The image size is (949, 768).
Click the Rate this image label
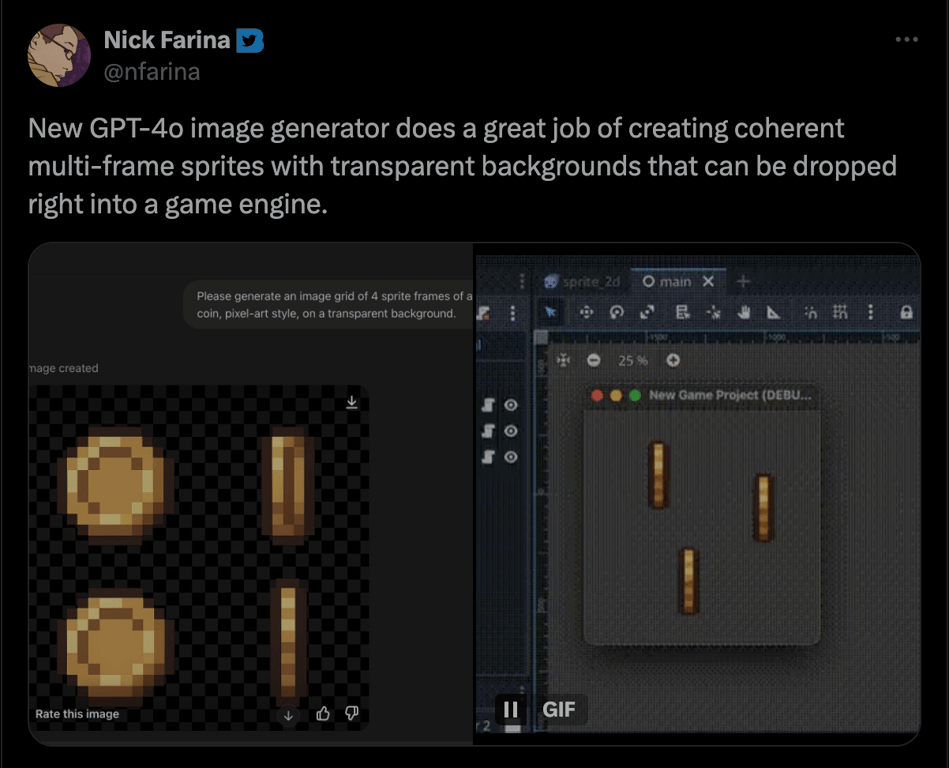(x=77, y=714)
